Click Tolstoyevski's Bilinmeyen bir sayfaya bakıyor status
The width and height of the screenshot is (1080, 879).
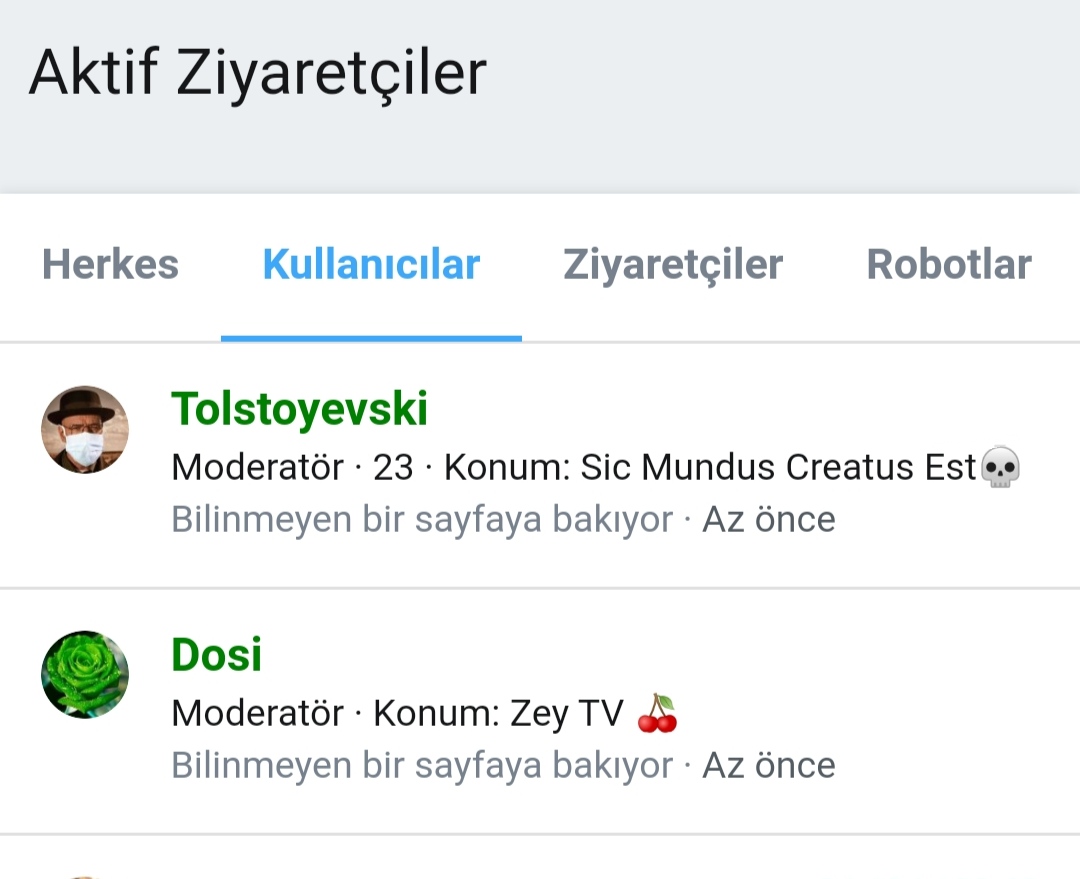coord(422,520)
